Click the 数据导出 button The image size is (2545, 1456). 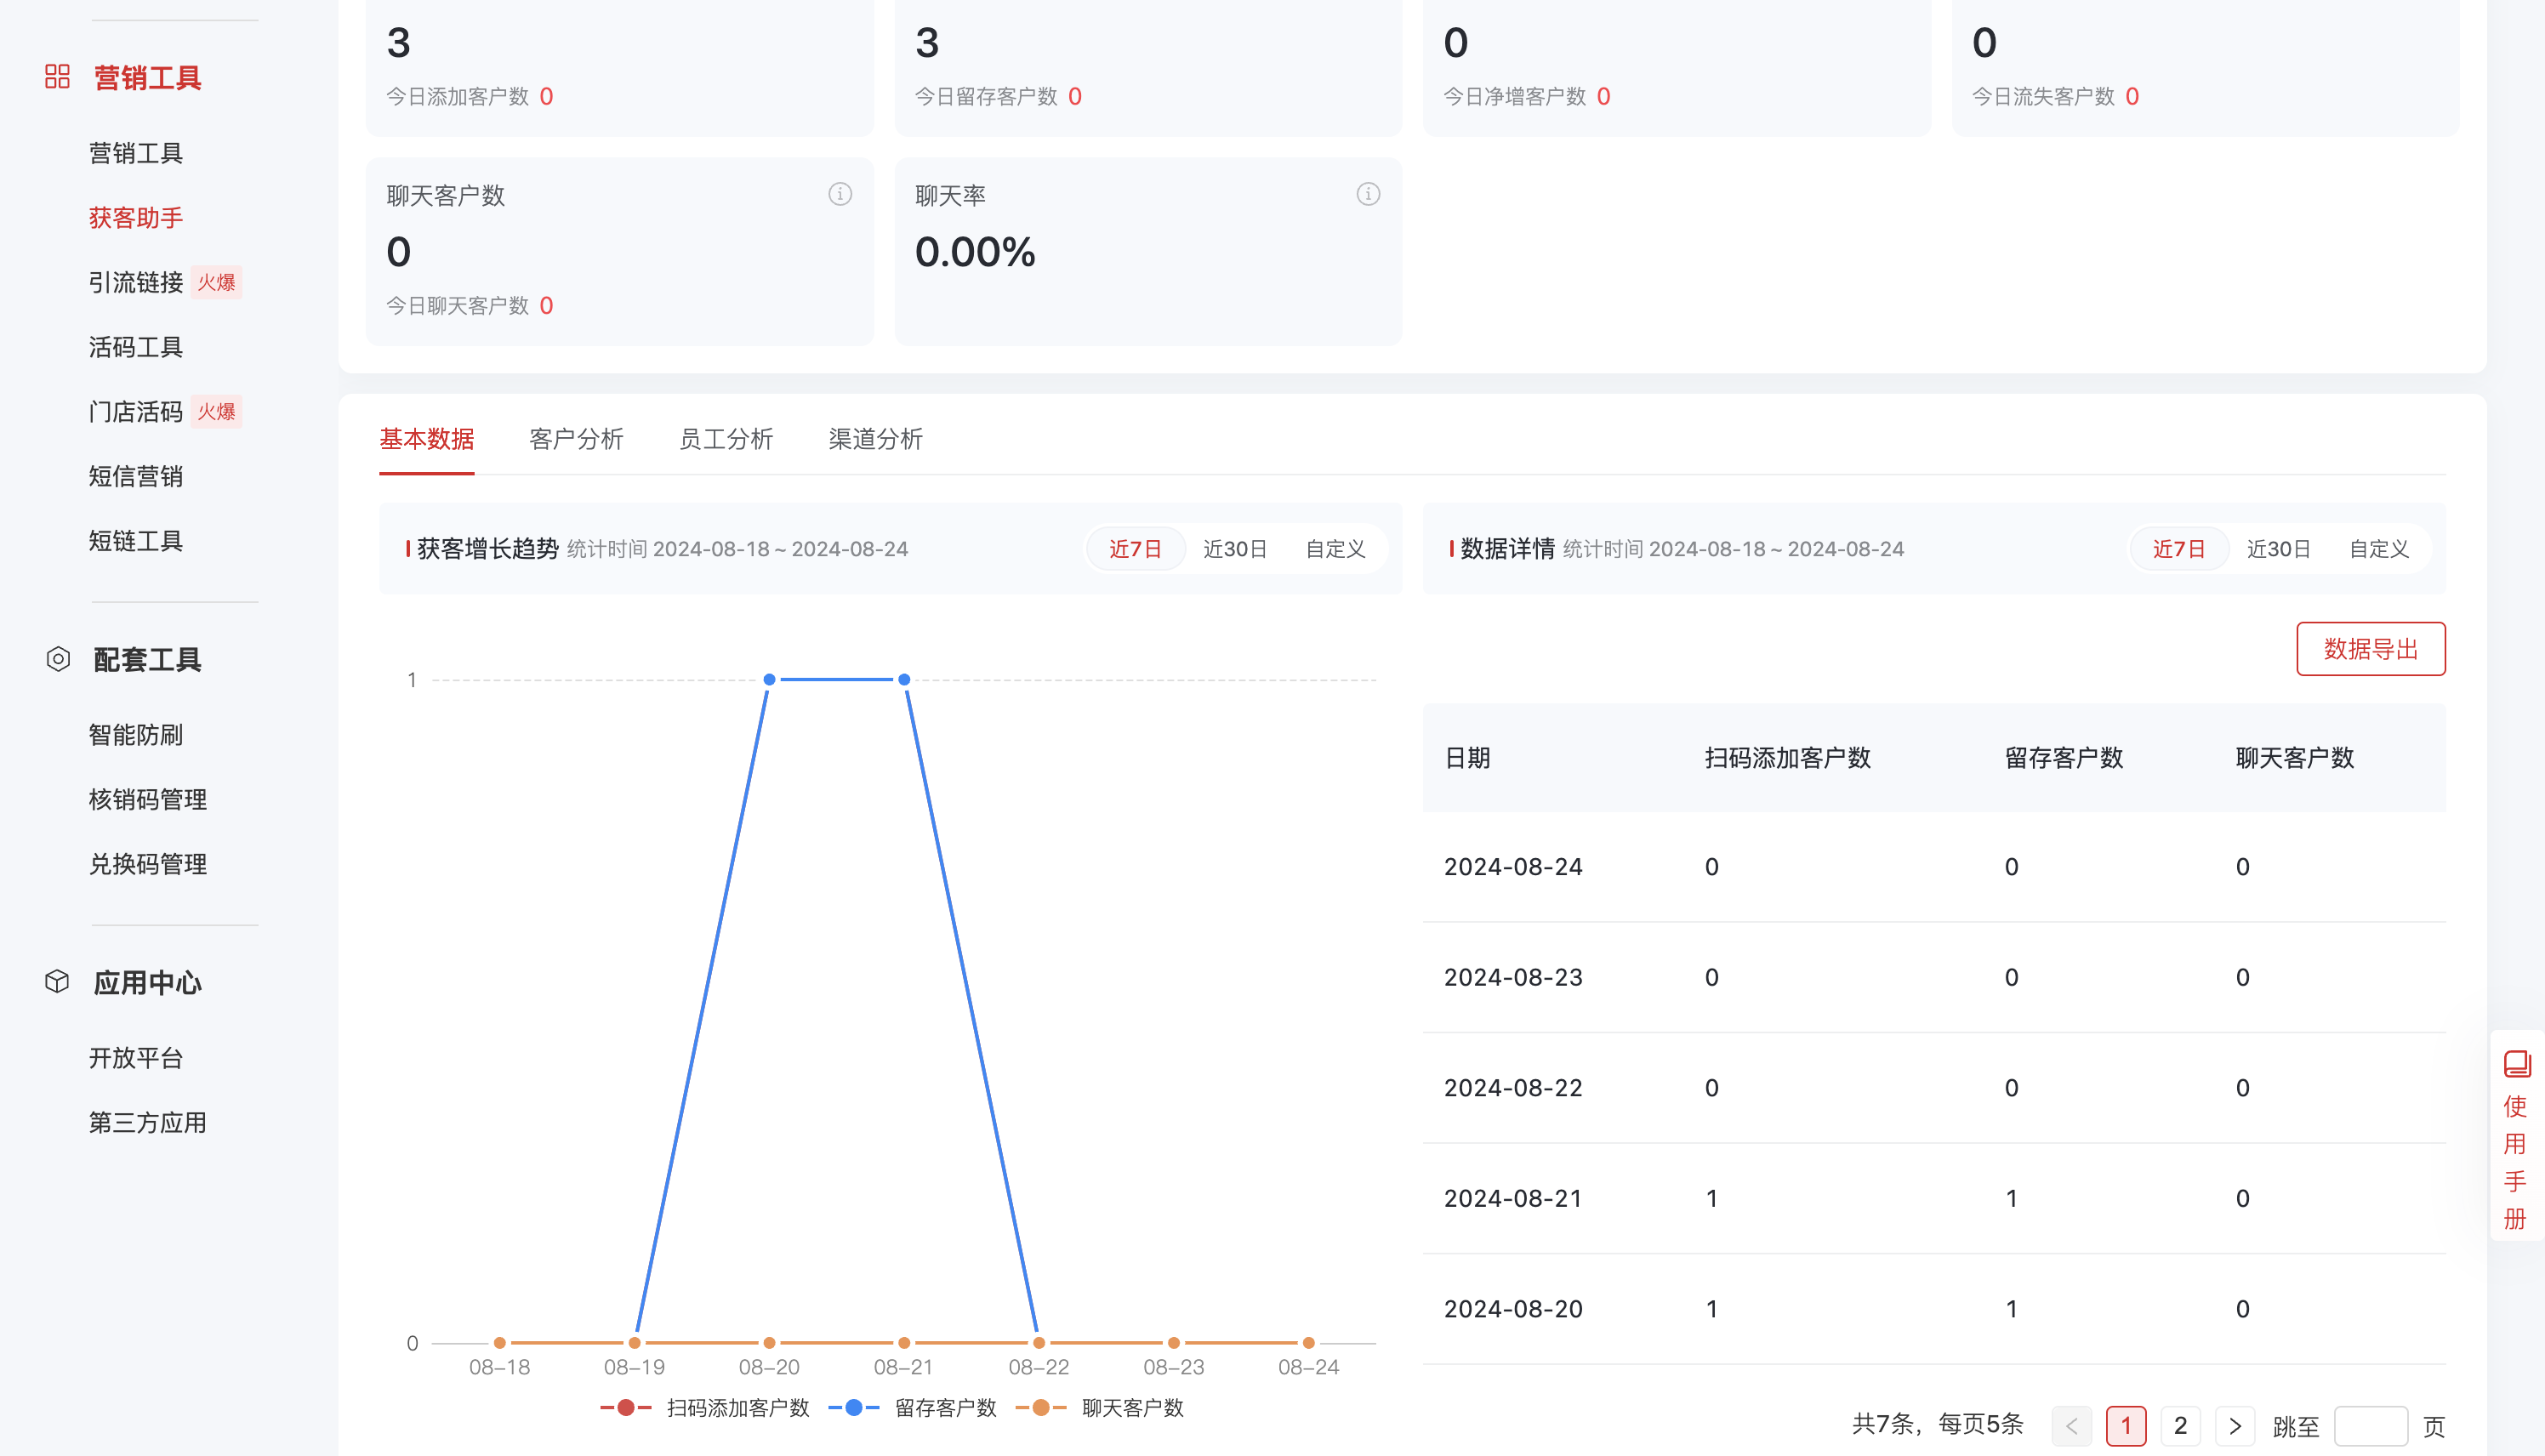[2371, 649]
